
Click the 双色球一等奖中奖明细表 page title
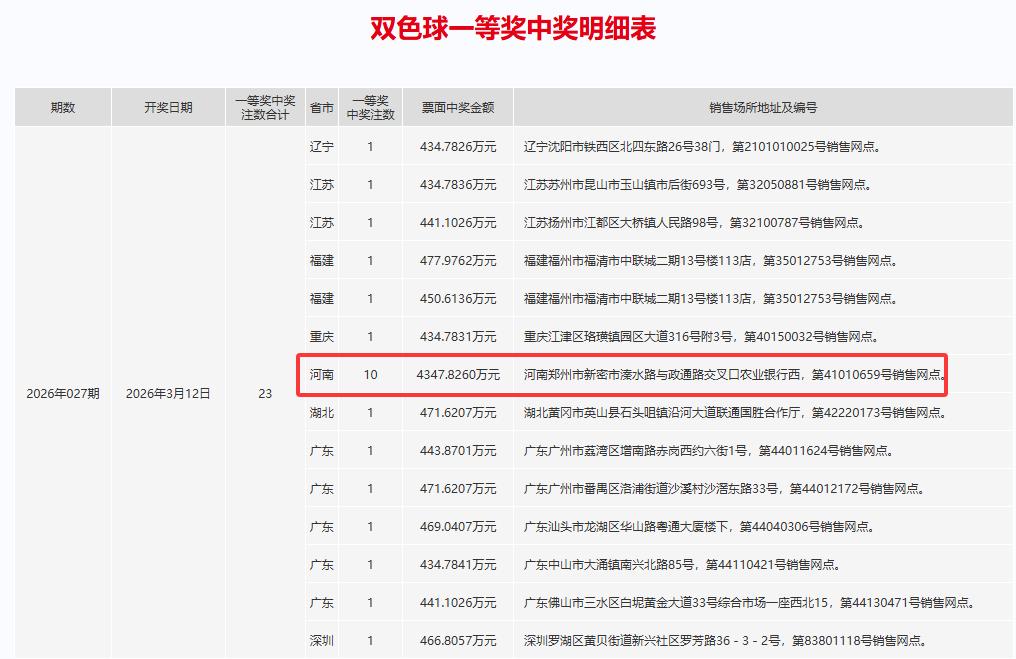point(514,27)
